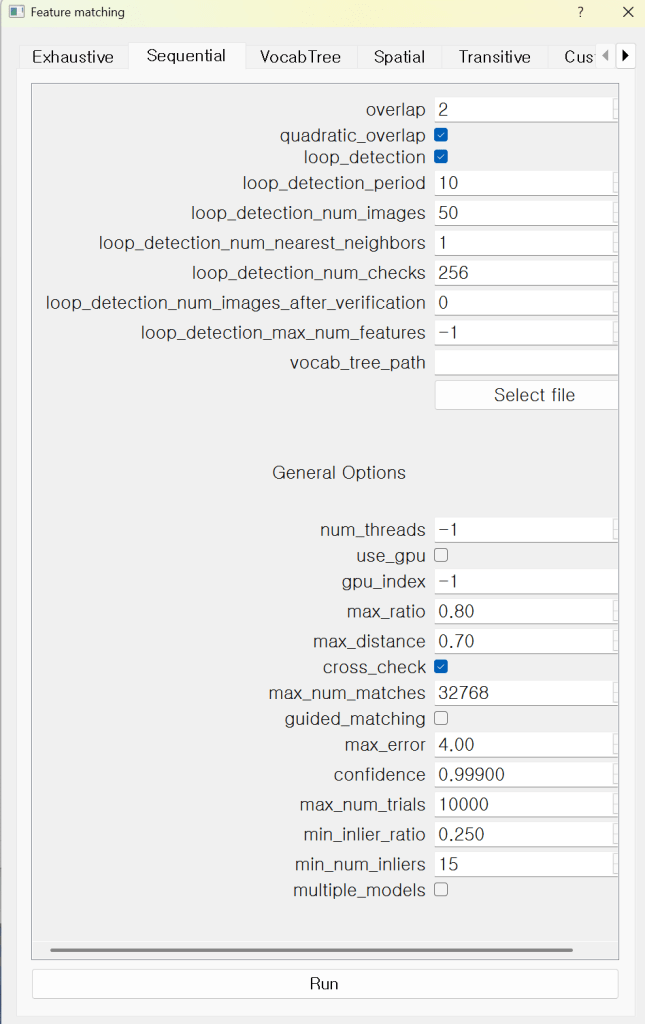
Task: Open the VocabTree tab
Action: 300,57
